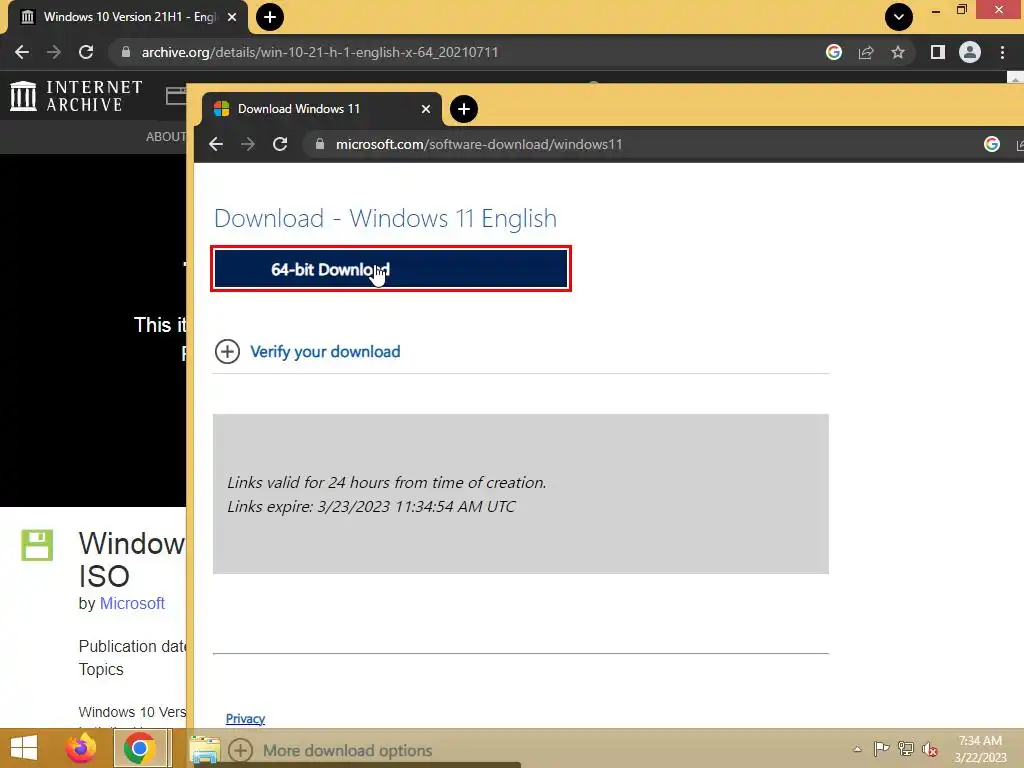Expand More download options

pyautogui.click(x=240, y=750)
